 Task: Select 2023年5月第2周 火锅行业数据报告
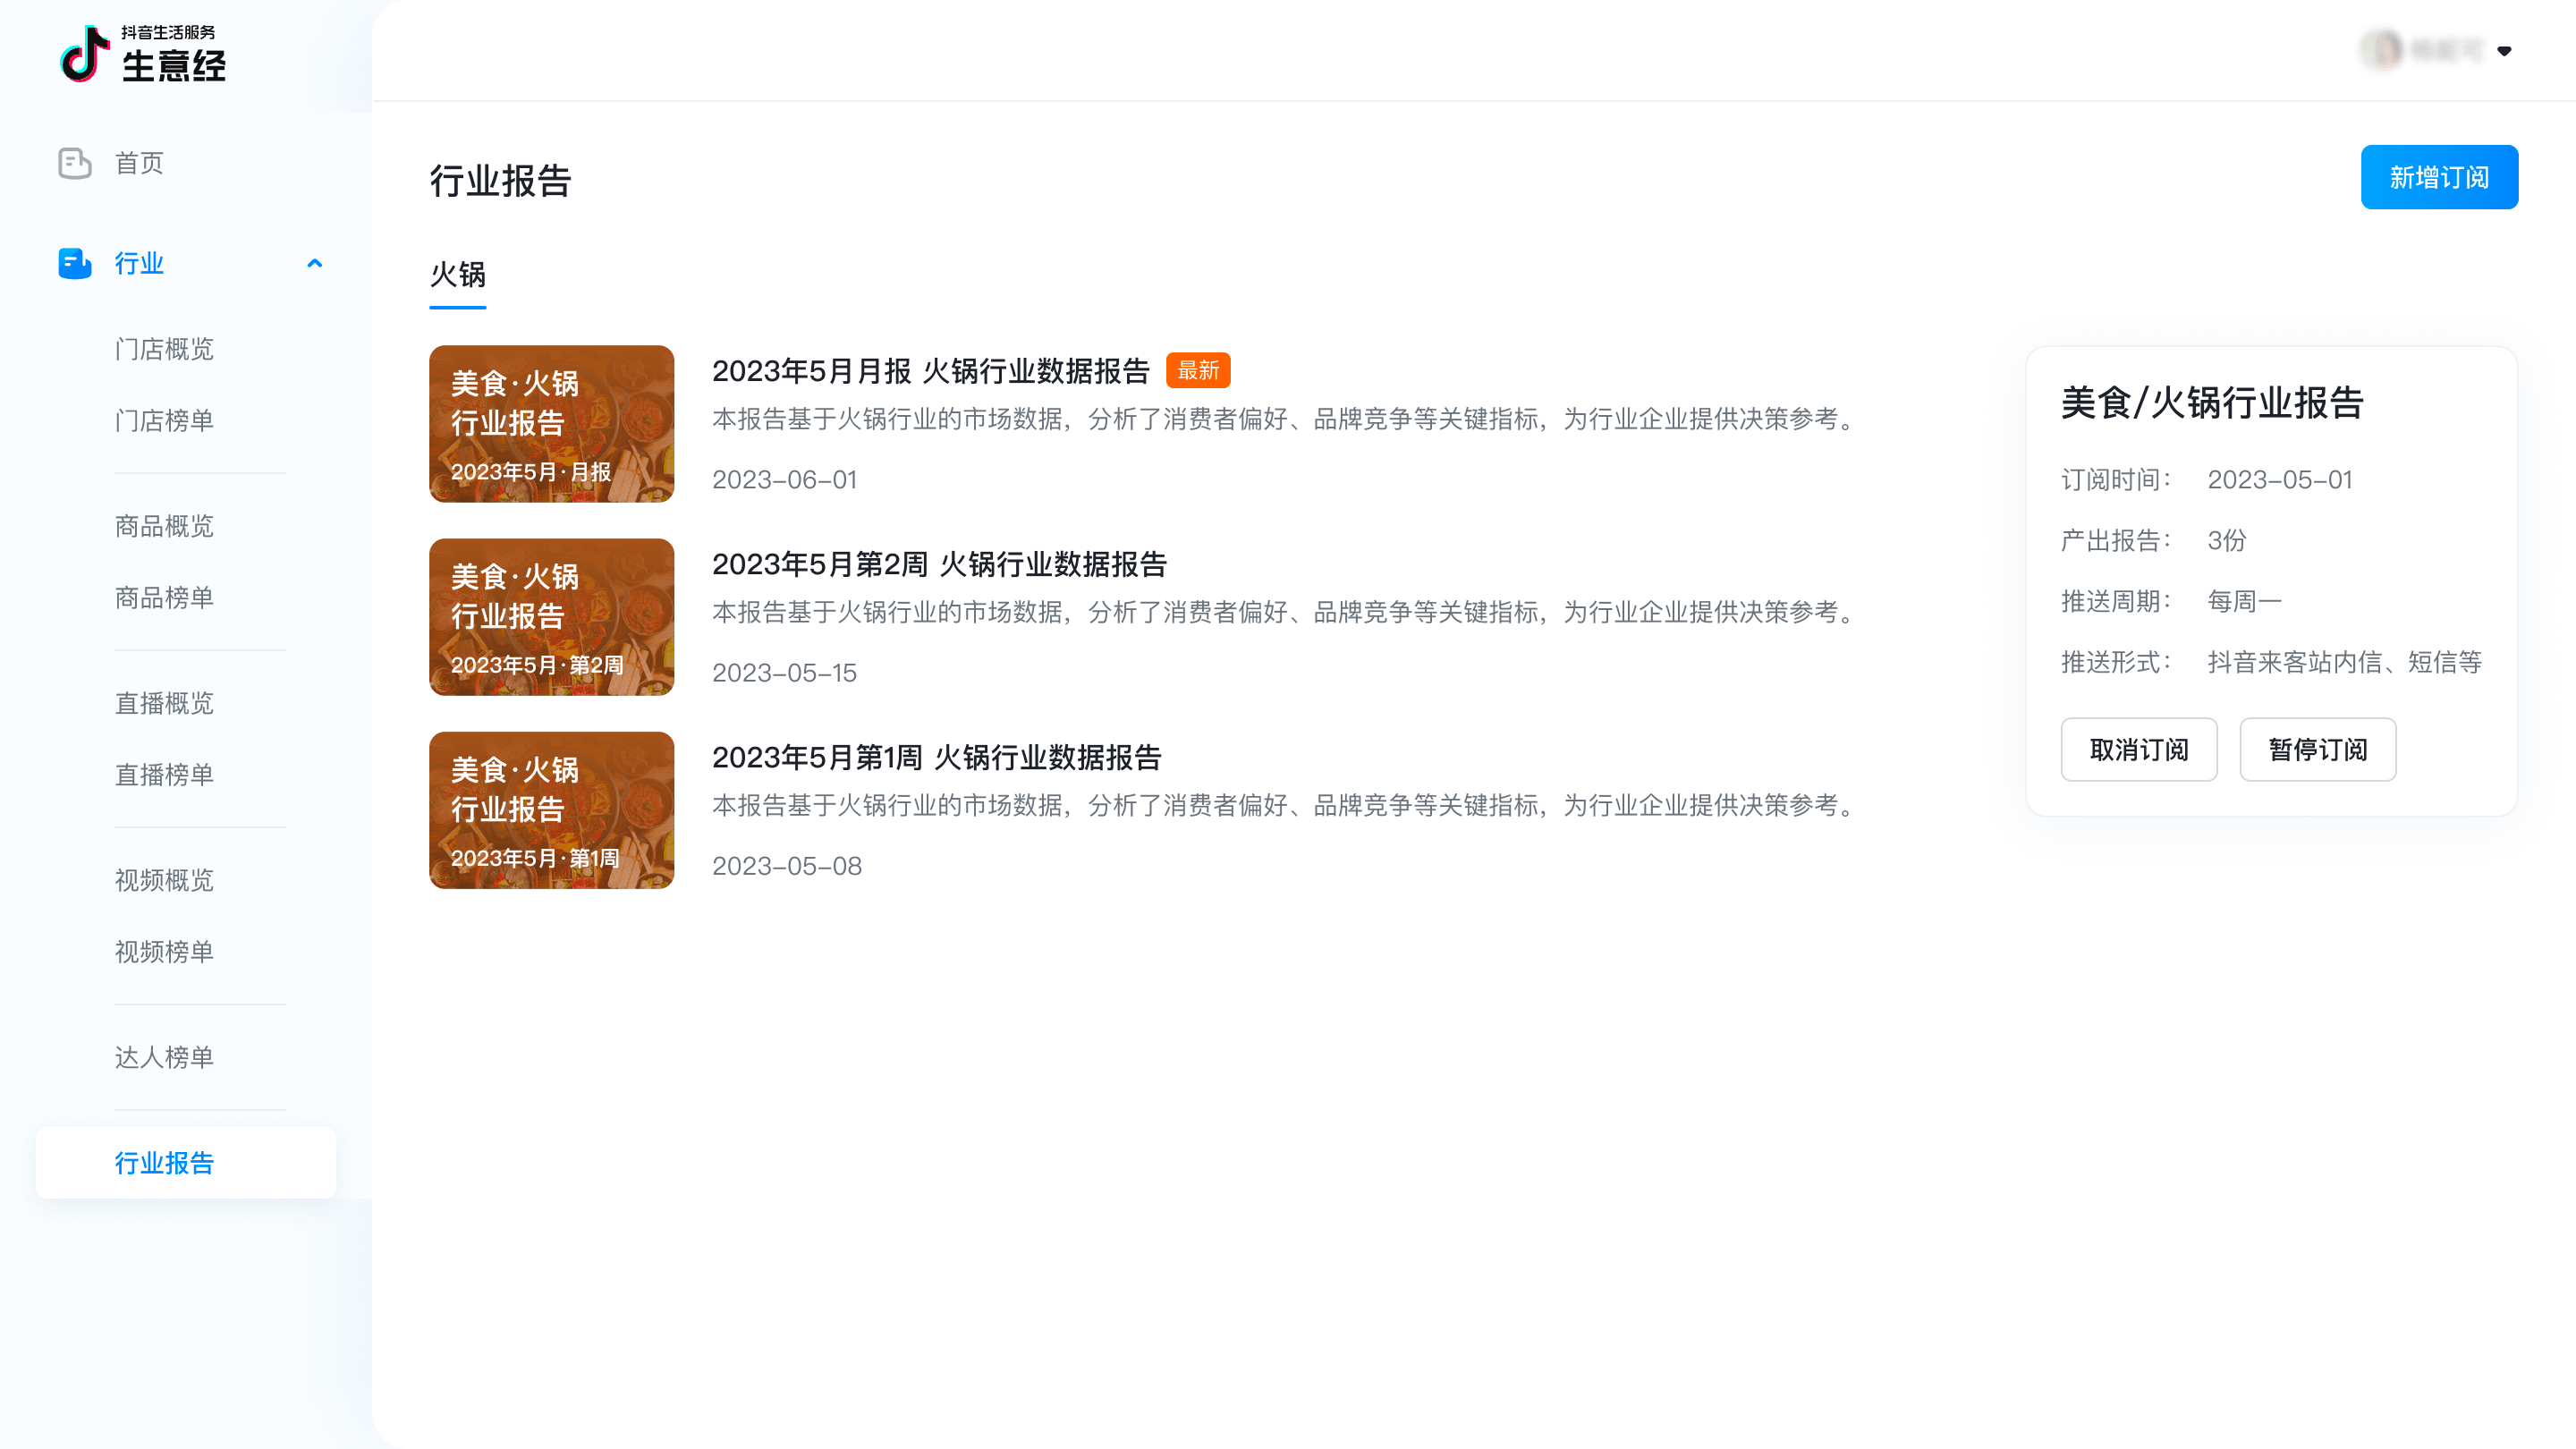[939, 563]
